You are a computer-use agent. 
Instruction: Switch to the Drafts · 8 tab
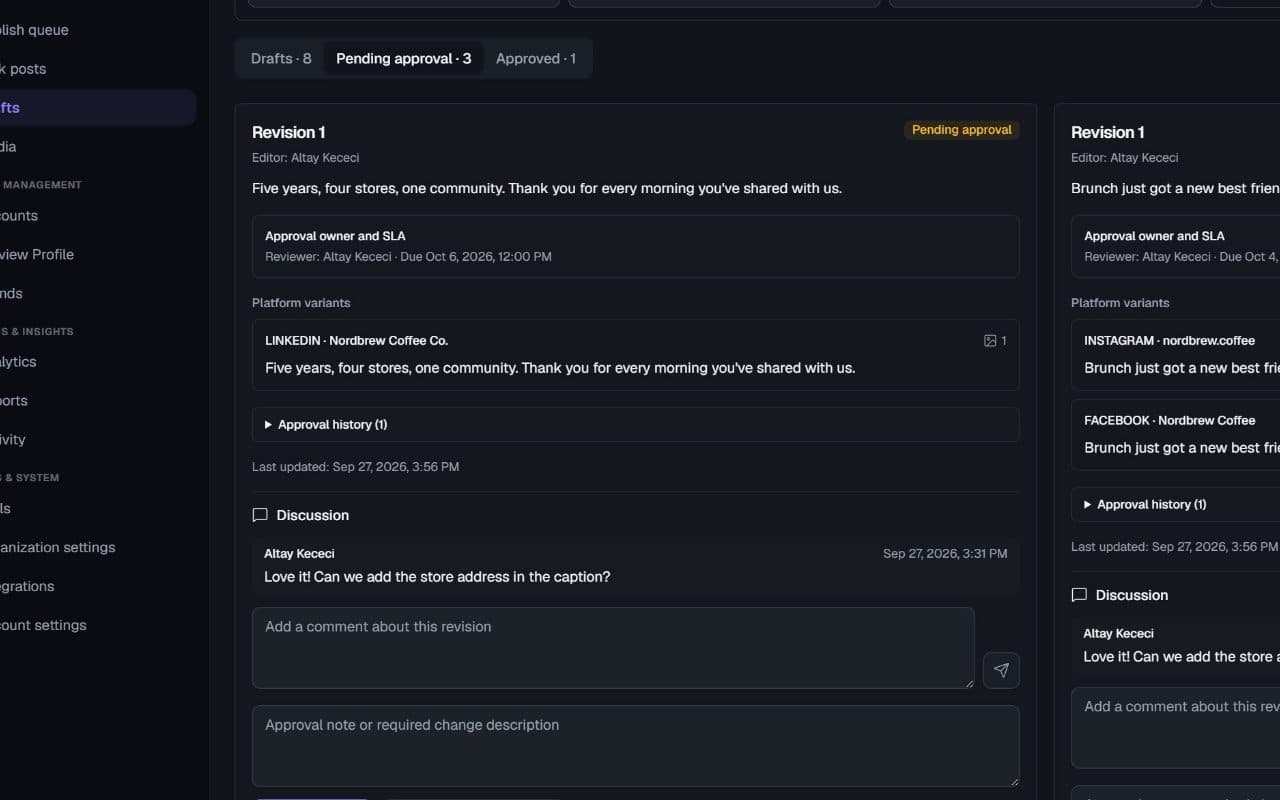pyautogui.click(x=281, y=59)
